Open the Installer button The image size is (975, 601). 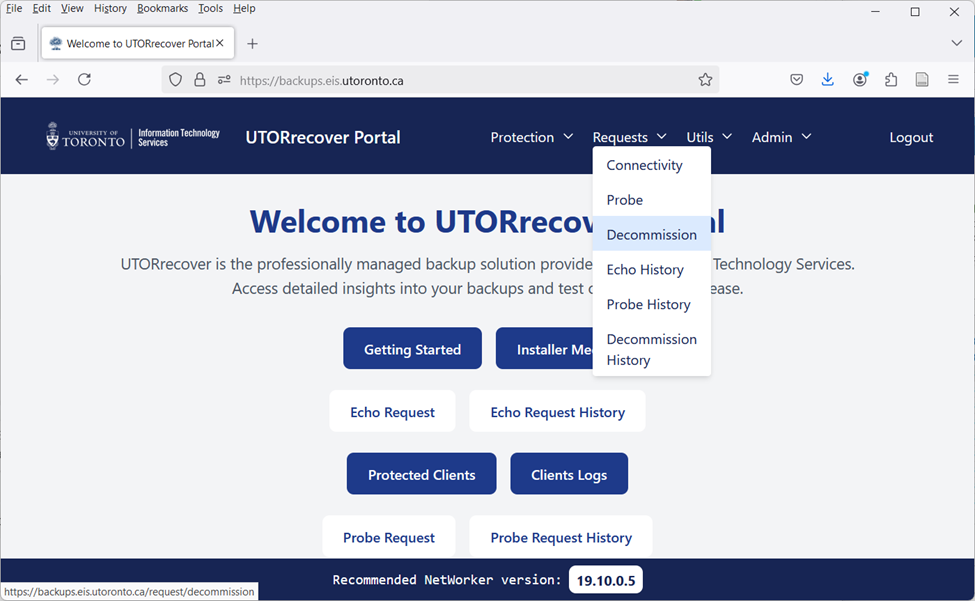click(x=545, y=349)
